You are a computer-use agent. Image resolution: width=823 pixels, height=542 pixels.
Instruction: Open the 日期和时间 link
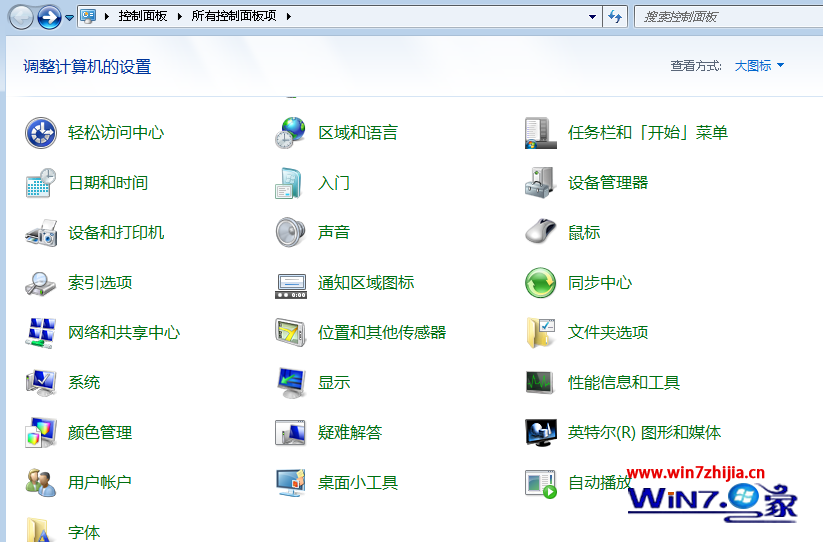coord(108,183)
